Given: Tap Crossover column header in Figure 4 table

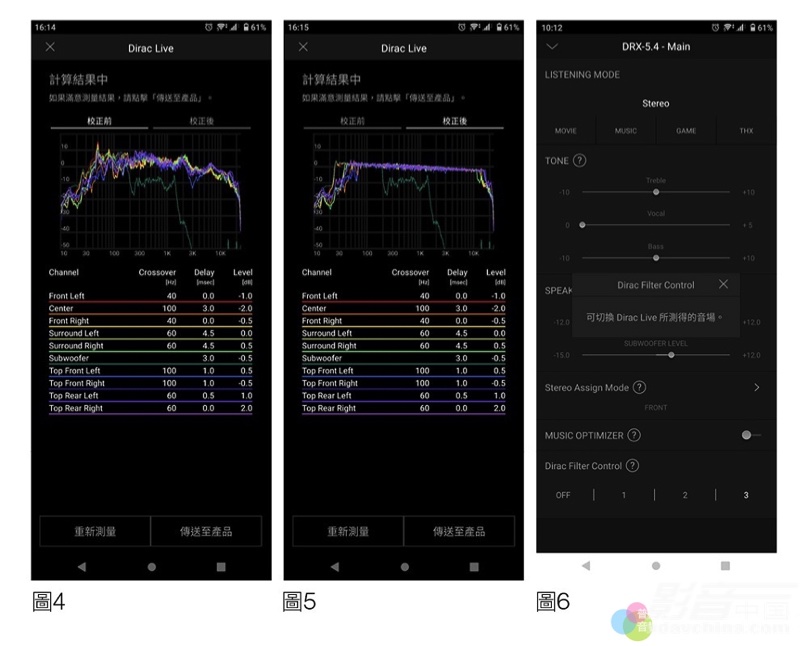Looking at the screenshot, I should (x=157, y=275).
